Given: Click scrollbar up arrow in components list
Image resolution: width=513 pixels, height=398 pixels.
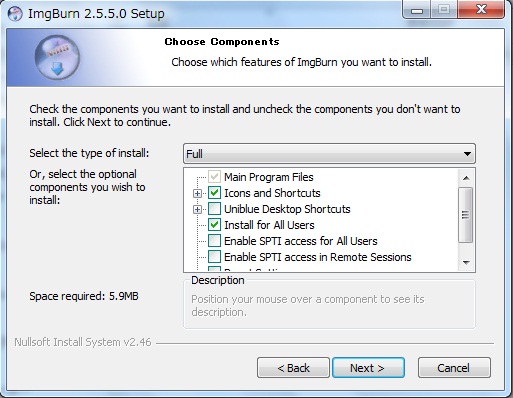Looking at the screenshot, I should click(466, 178).
